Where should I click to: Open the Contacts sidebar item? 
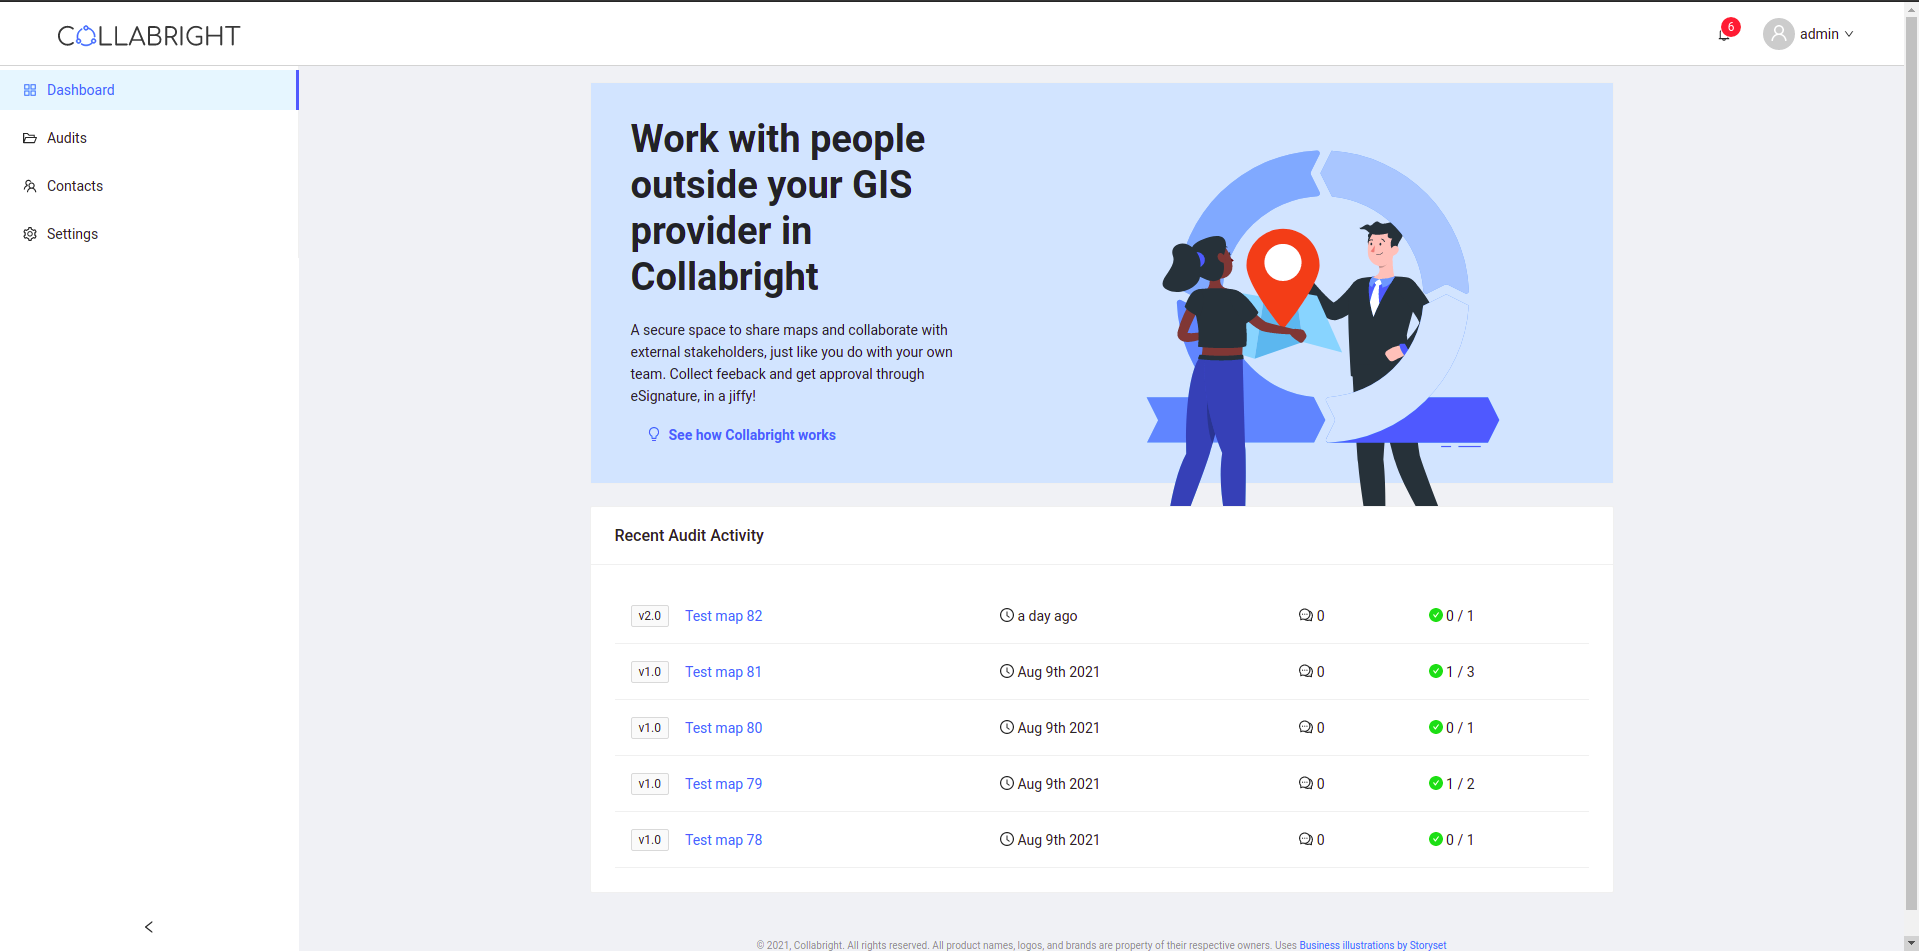[149, 186]
